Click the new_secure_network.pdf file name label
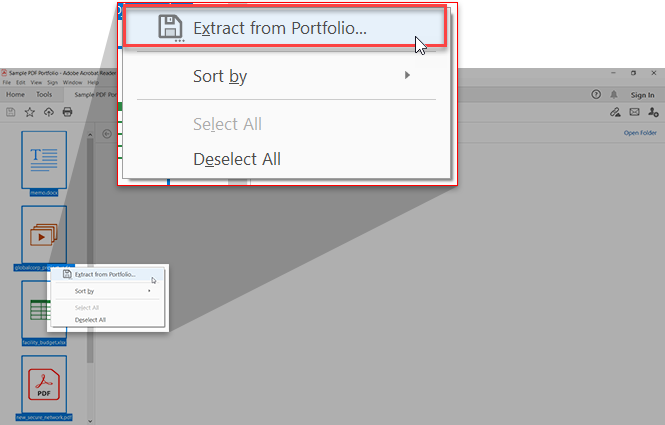 pyautogui.click(x=44, y=417)
